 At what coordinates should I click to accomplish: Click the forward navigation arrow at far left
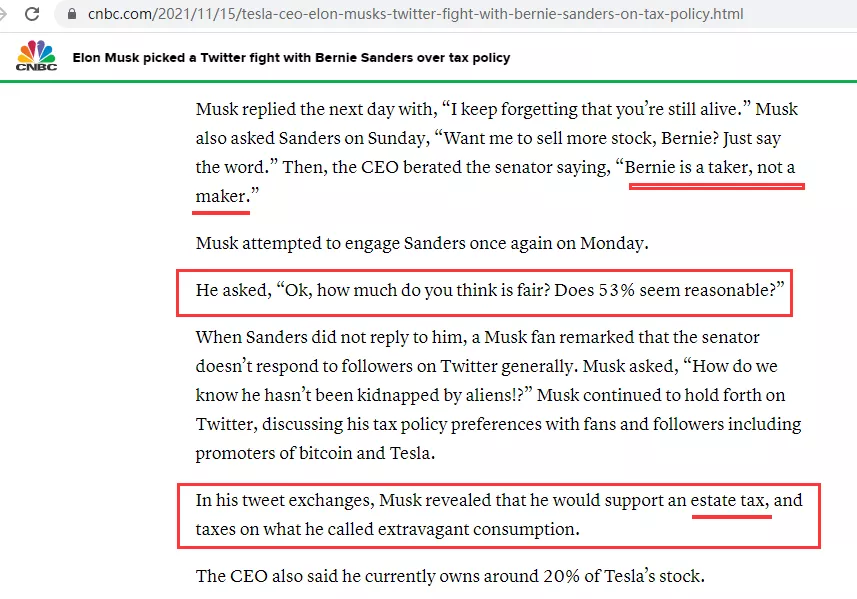point(4,15)
